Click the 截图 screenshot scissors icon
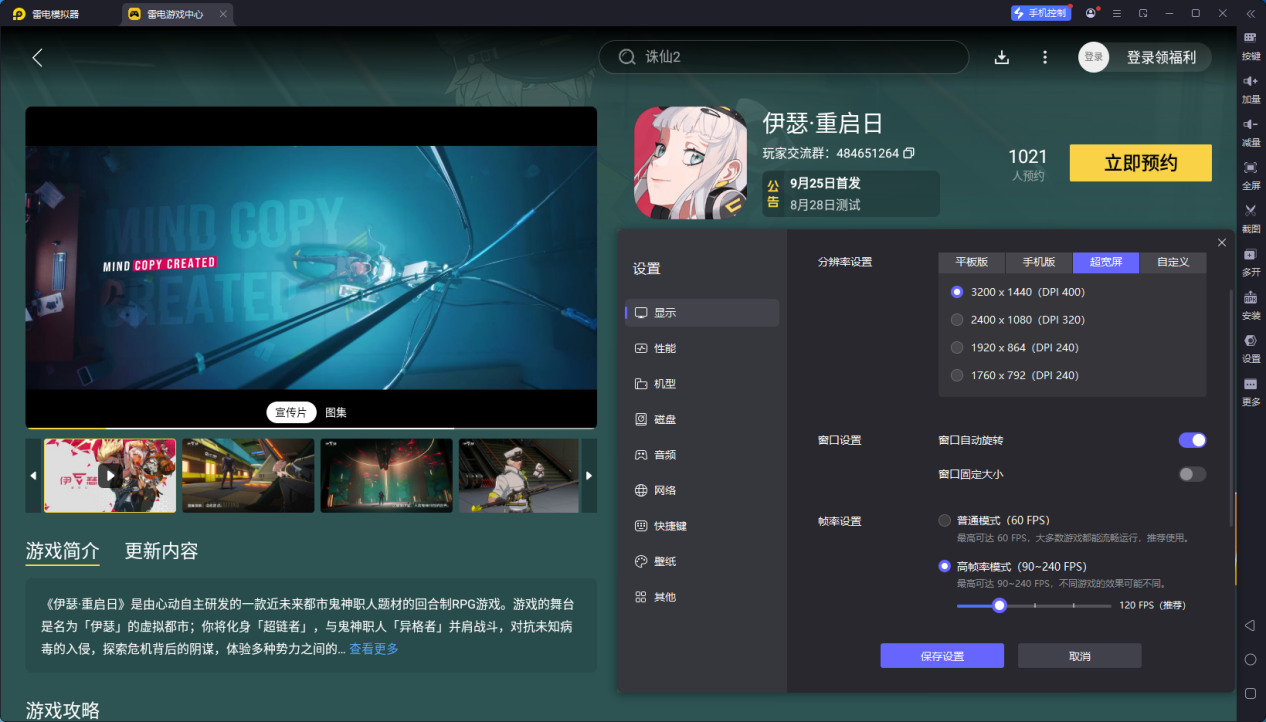This screenshot has height=722, width=1266. (x=1250, y=211)
